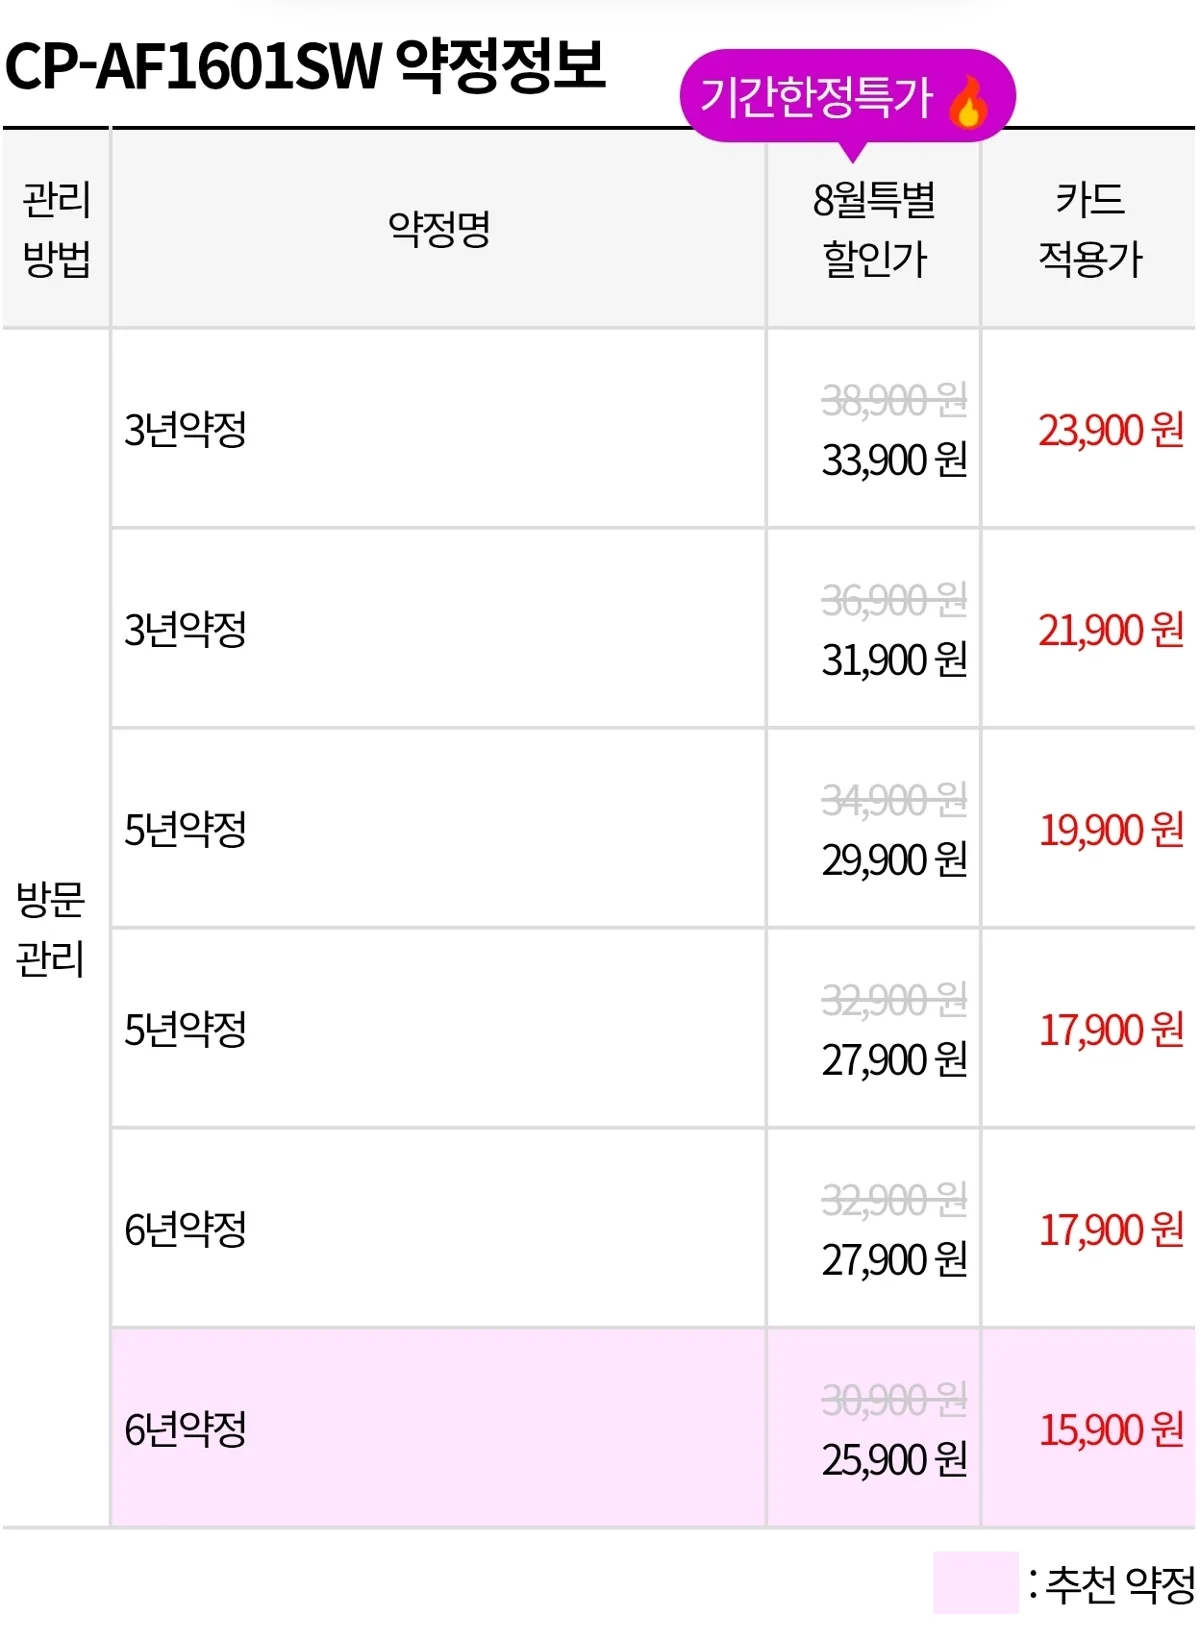Click the 19,900 원 card price
The height and width of the screenshot is (1641, 1200).
tap(1111, 830)
